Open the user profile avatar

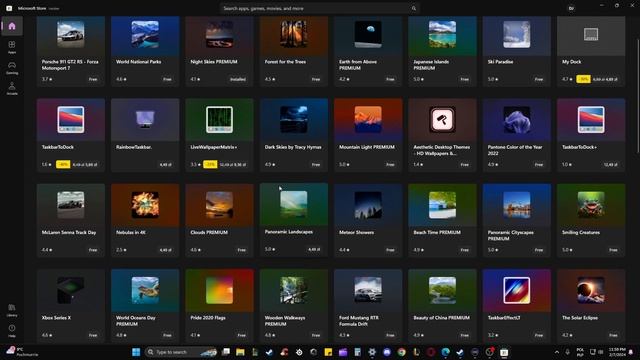tap(571, 8)
